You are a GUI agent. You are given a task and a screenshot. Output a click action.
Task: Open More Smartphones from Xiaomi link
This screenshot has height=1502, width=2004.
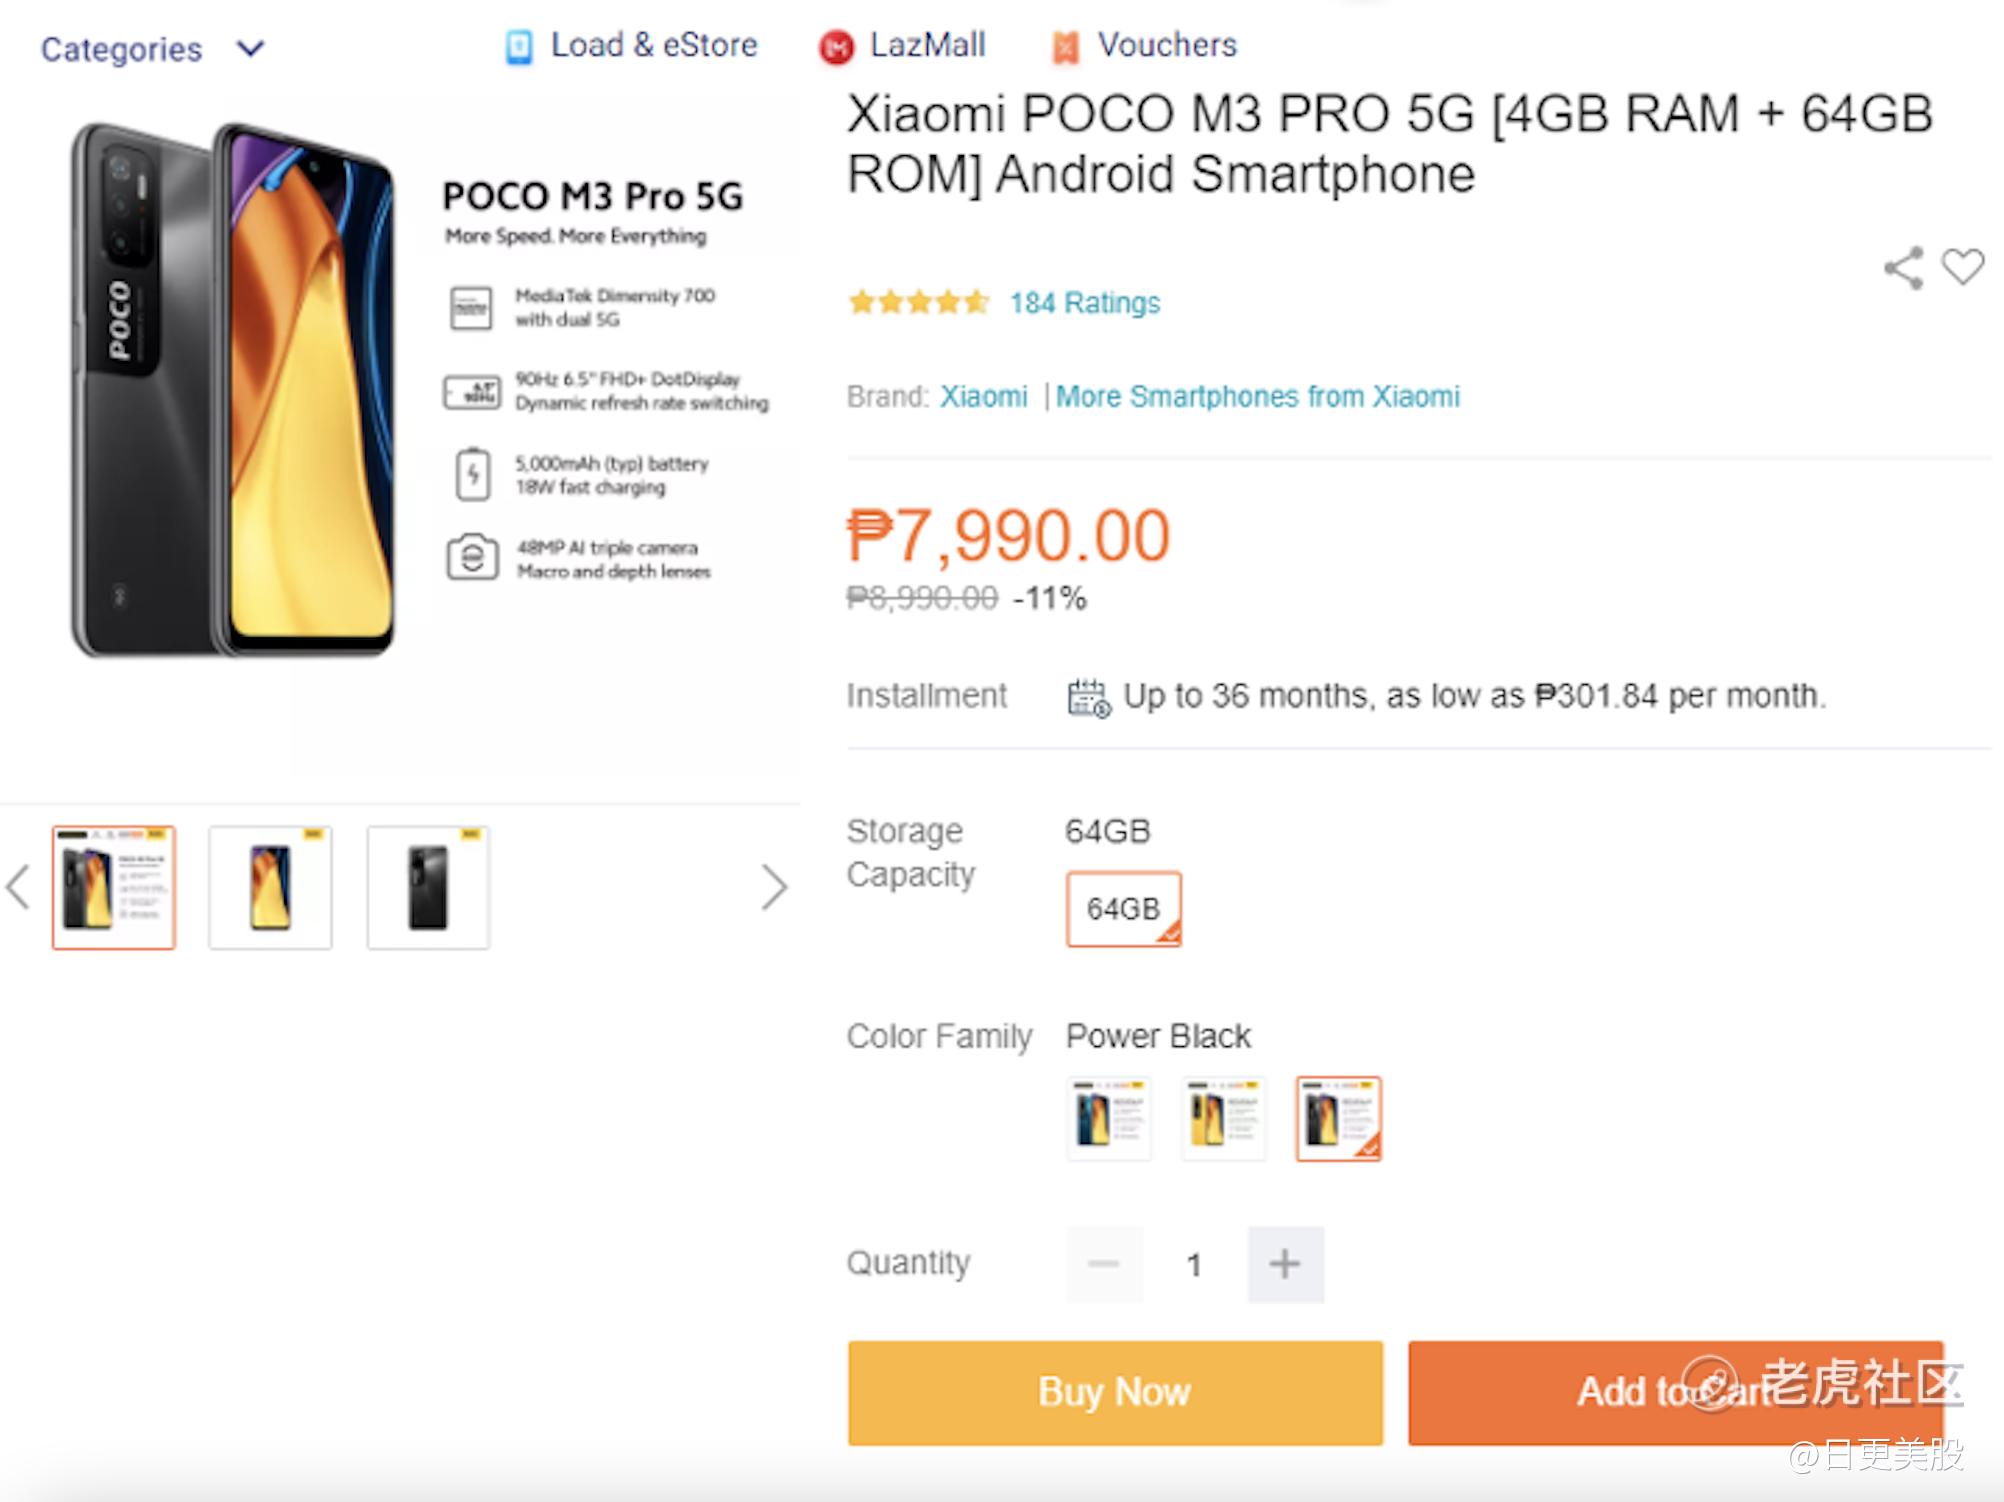pyautogui.click(x=1257, y=397)
